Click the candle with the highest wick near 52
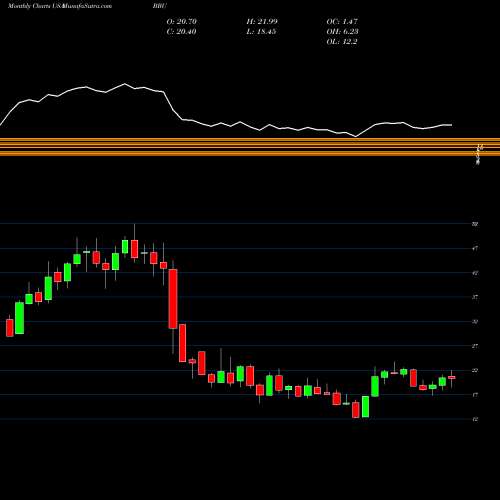 [135, 249]
